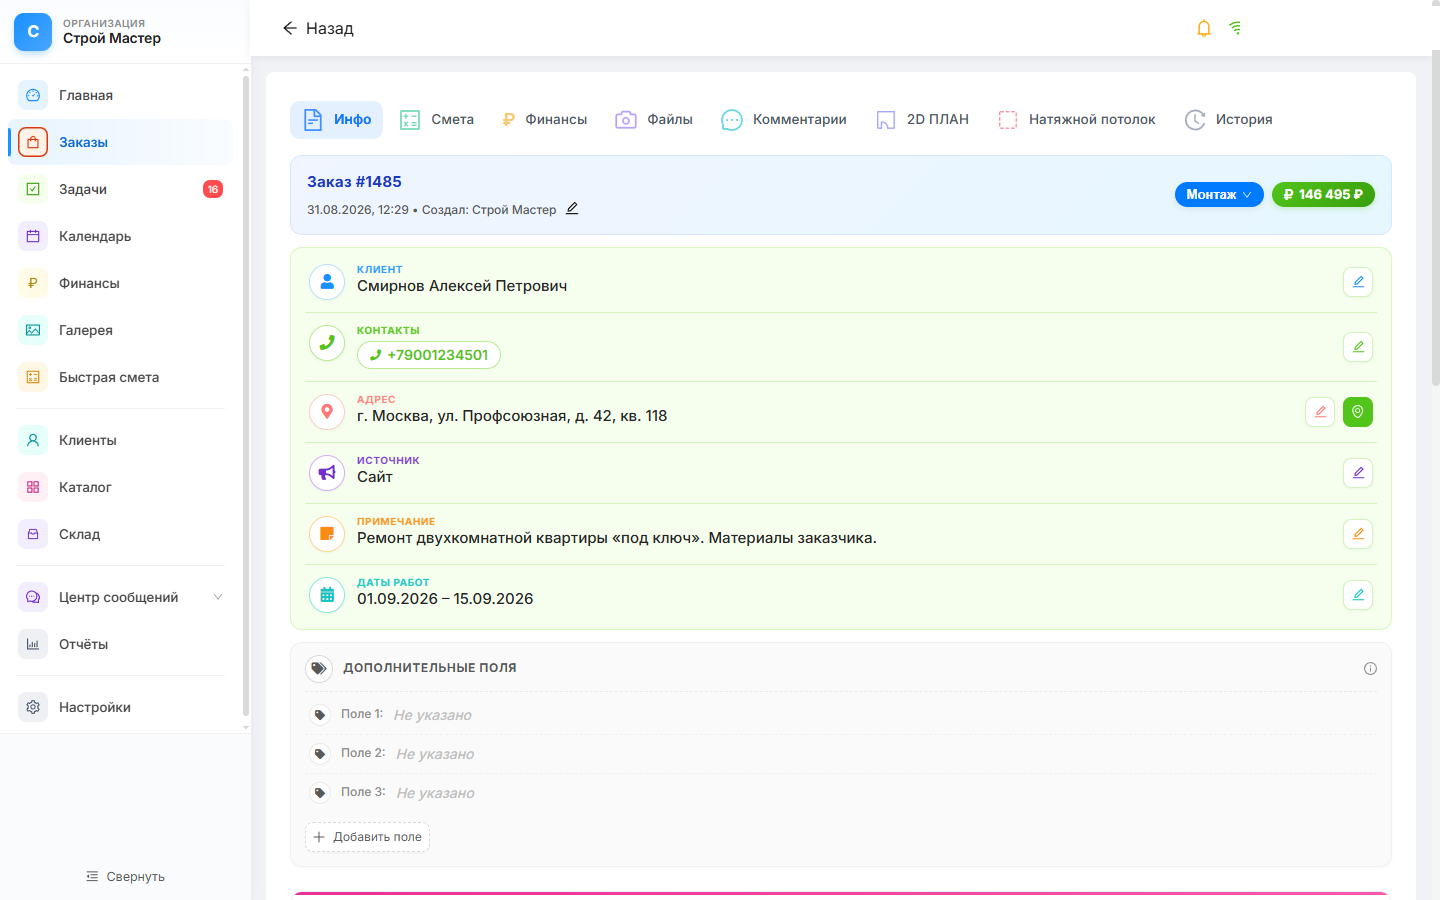
Task: Click the main page vertical scrollbar
Action: coord(1435,218)
